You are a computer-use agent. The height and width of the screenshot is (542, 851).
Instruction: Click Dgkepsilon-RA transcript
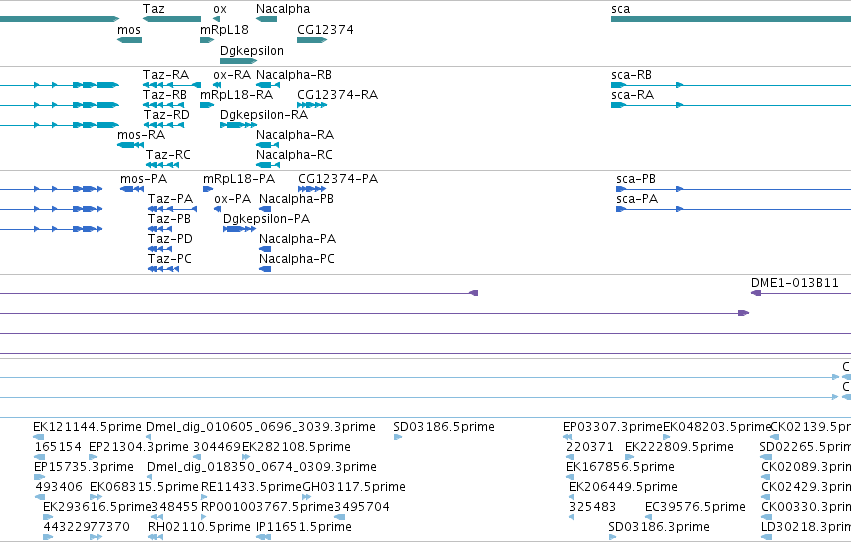pyautogui.click(x=238, y=125)
